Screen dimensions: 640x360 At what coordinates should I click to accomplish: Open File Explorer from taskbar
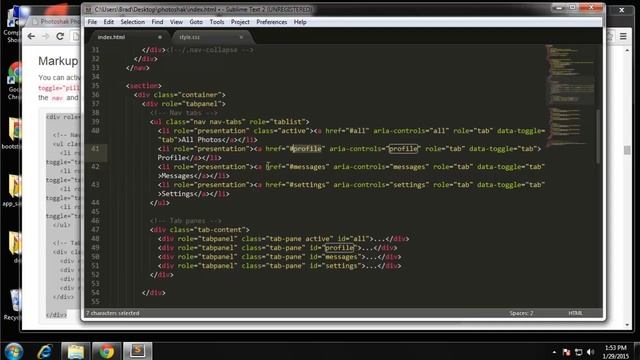tap(76, 351)
